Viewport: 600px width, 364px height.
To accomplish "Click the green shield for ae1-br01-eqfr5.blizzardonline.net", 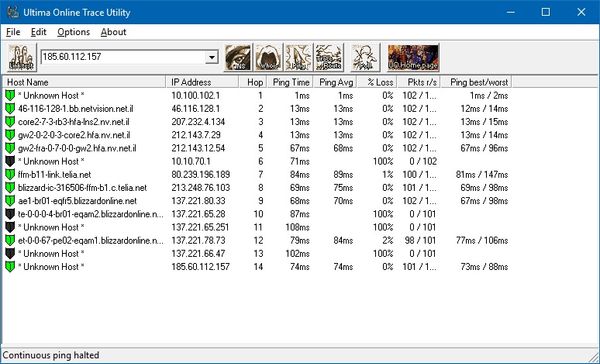I will [10, 201].
